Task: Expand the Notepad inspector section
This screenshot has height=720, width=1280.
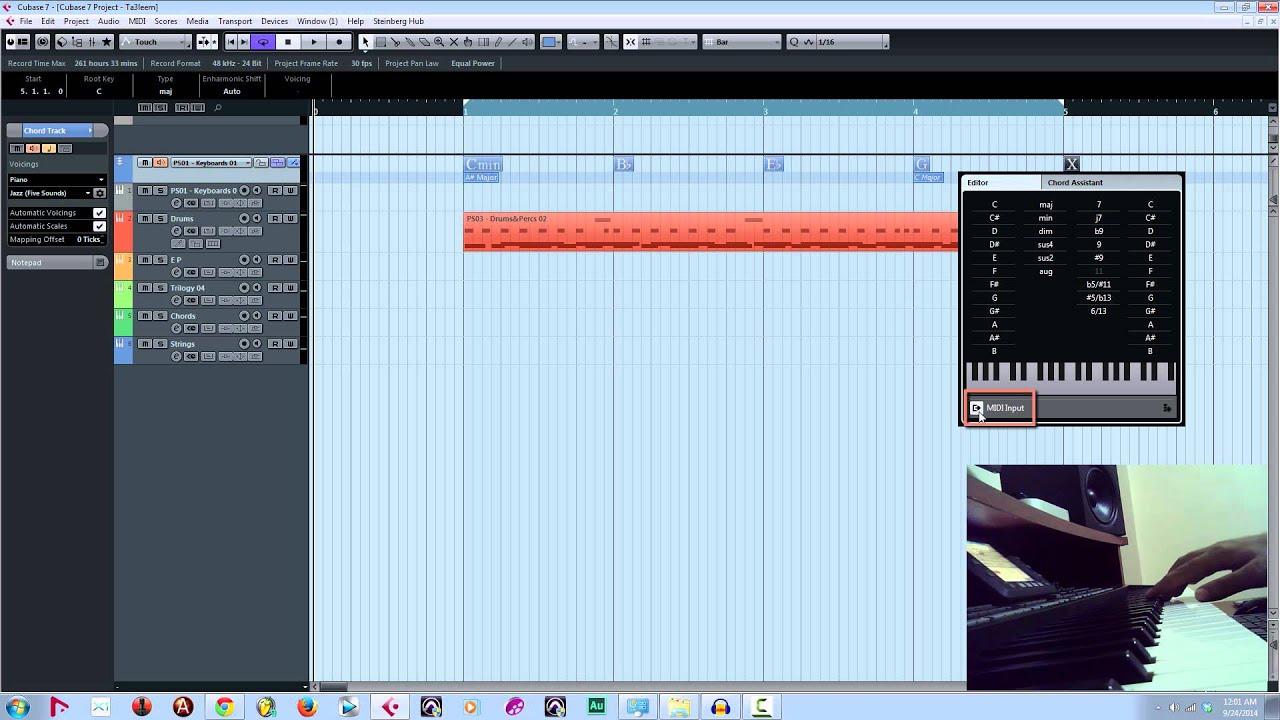Action: [x=56, y=262]
